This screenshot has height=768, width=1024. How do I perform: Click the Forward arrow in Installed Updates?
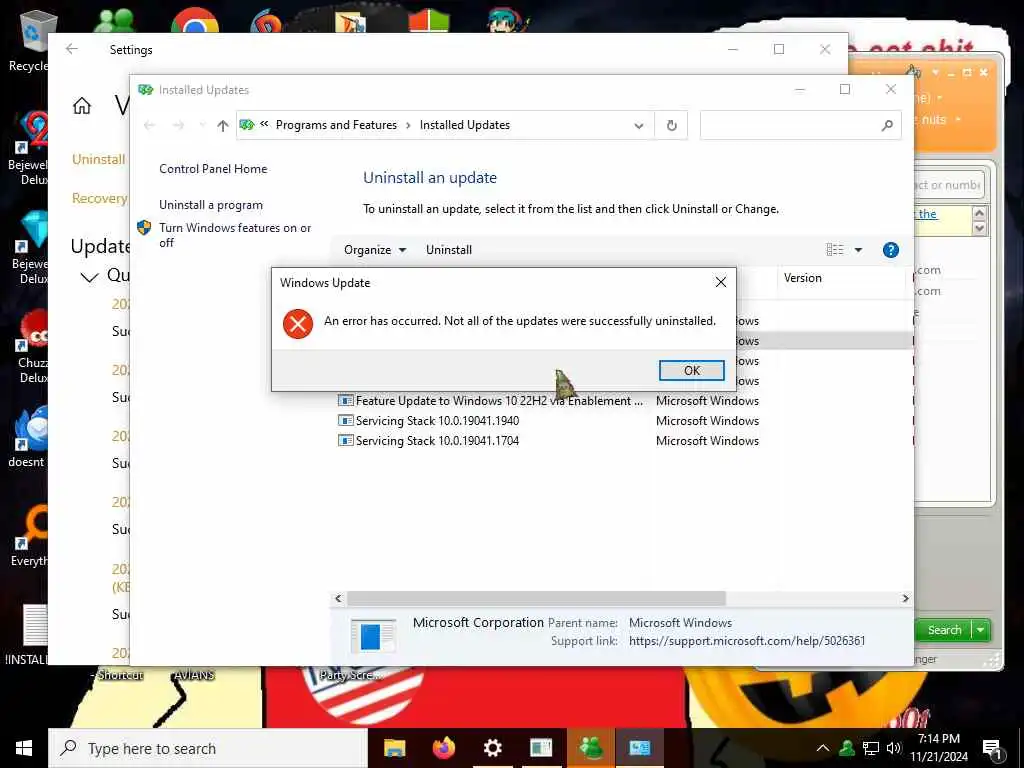pos(178,125)
